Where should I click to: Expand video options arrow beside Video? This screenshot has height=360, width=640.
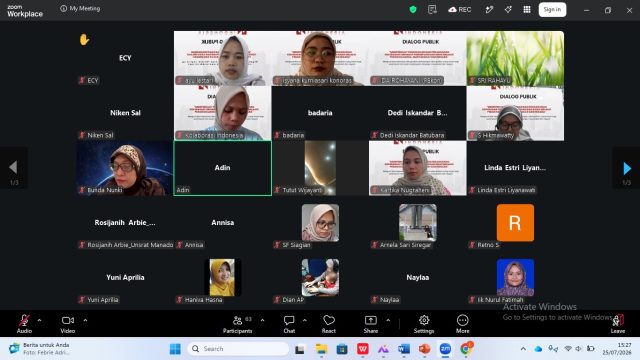[85, 320]
